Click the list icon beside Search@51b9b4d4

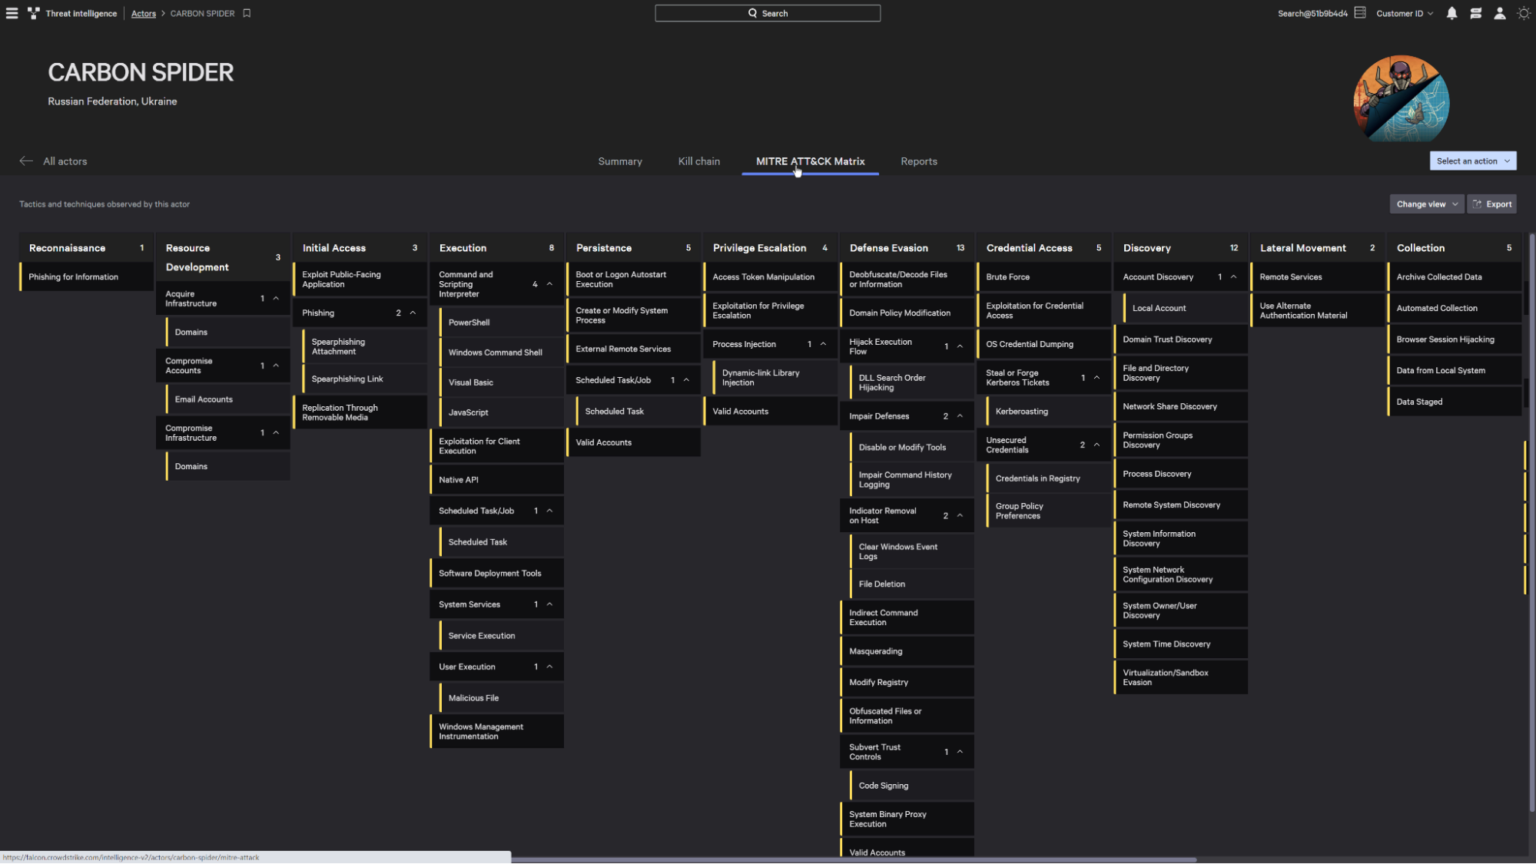(x=1359, y=13)
